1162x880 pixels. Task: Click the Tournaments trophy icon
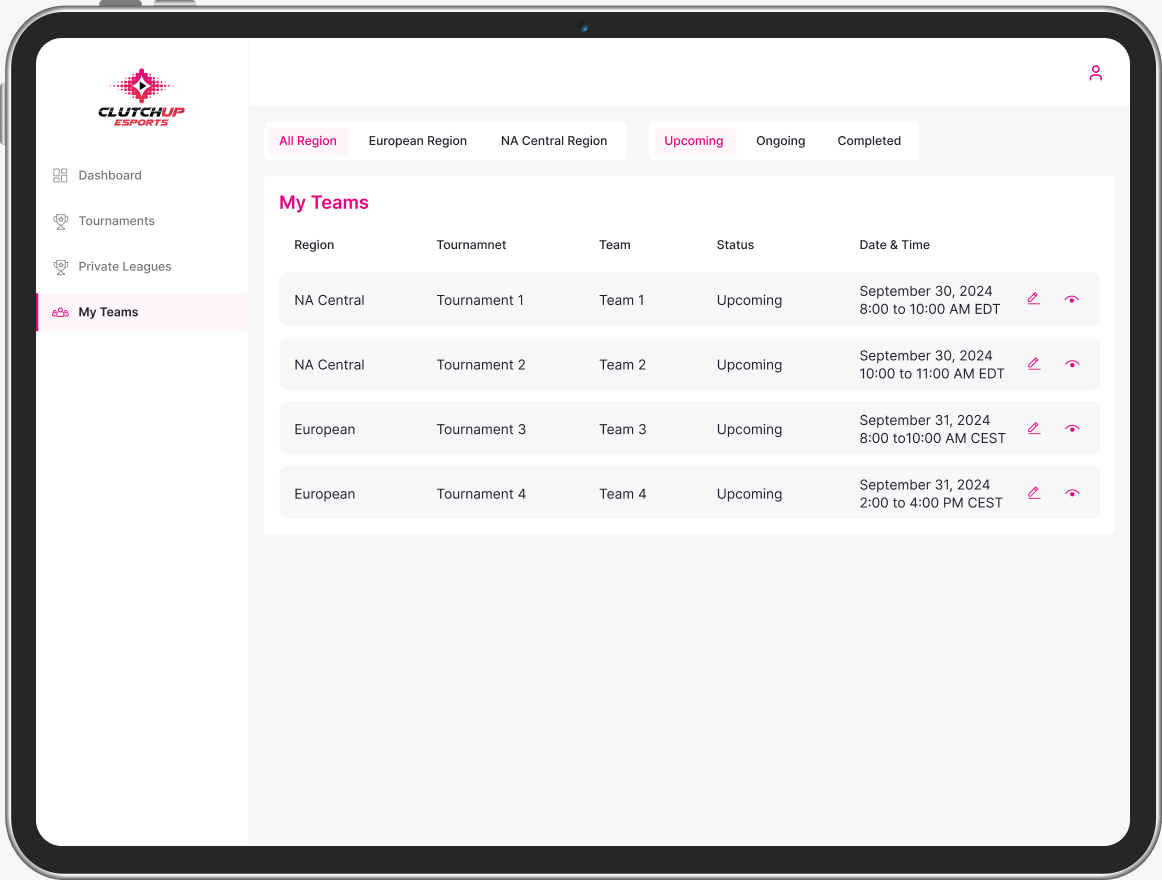[61, 221]
